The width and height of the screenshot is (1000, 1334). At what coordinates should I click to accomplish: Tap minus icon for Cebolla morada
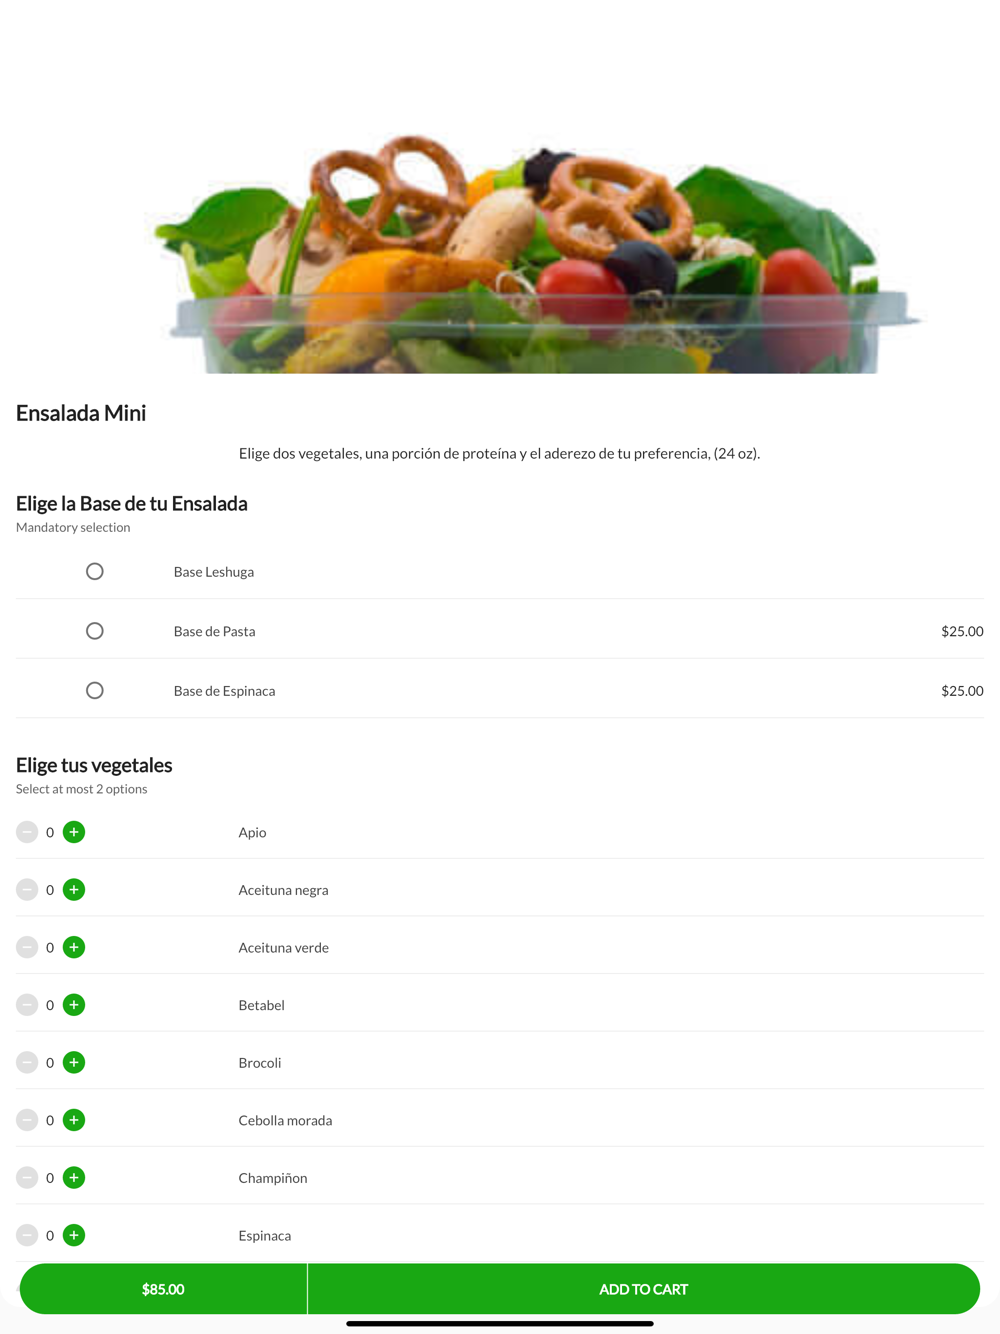coord(27,1120)
